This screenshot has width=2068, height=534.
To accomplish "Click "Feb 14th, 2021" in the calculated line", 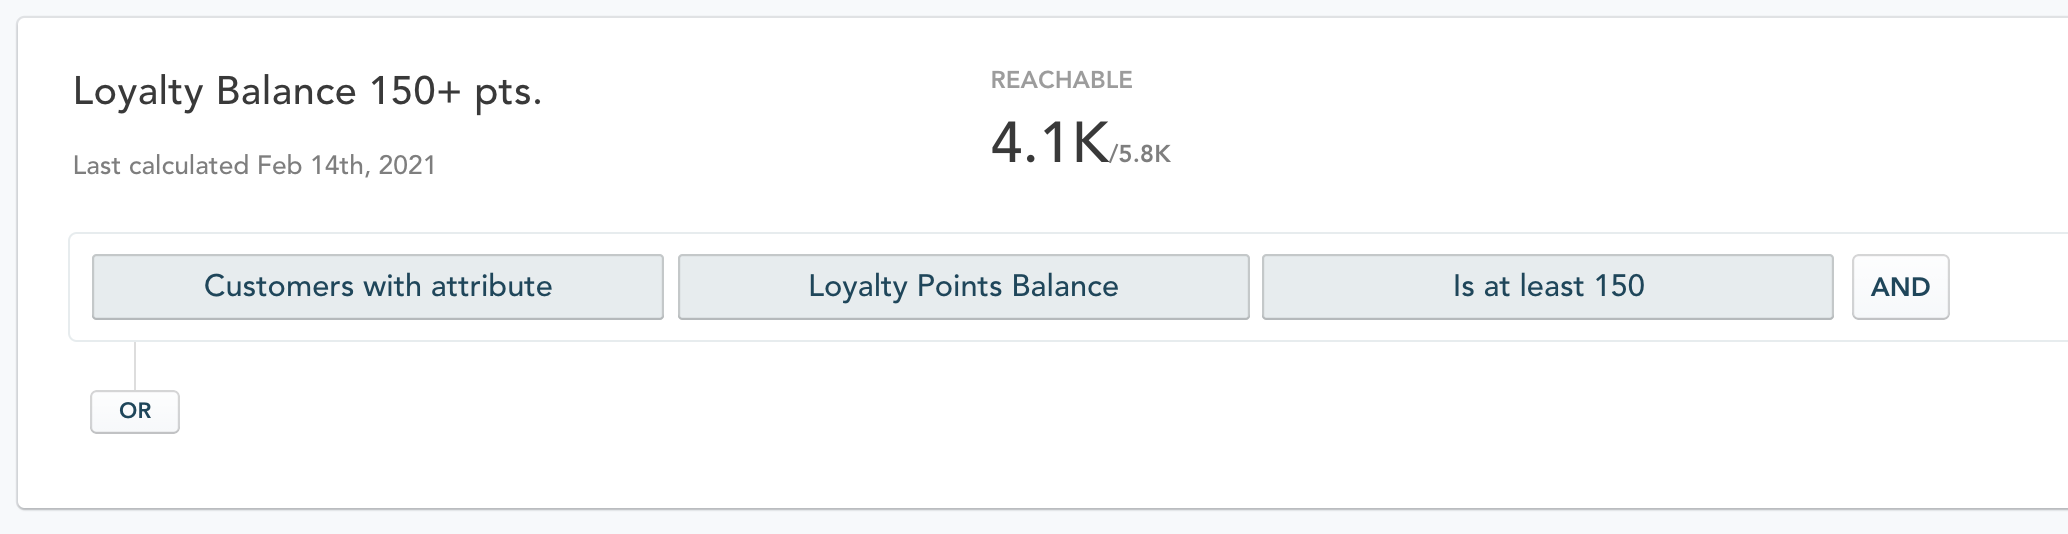I will click(x=346, y=165).
